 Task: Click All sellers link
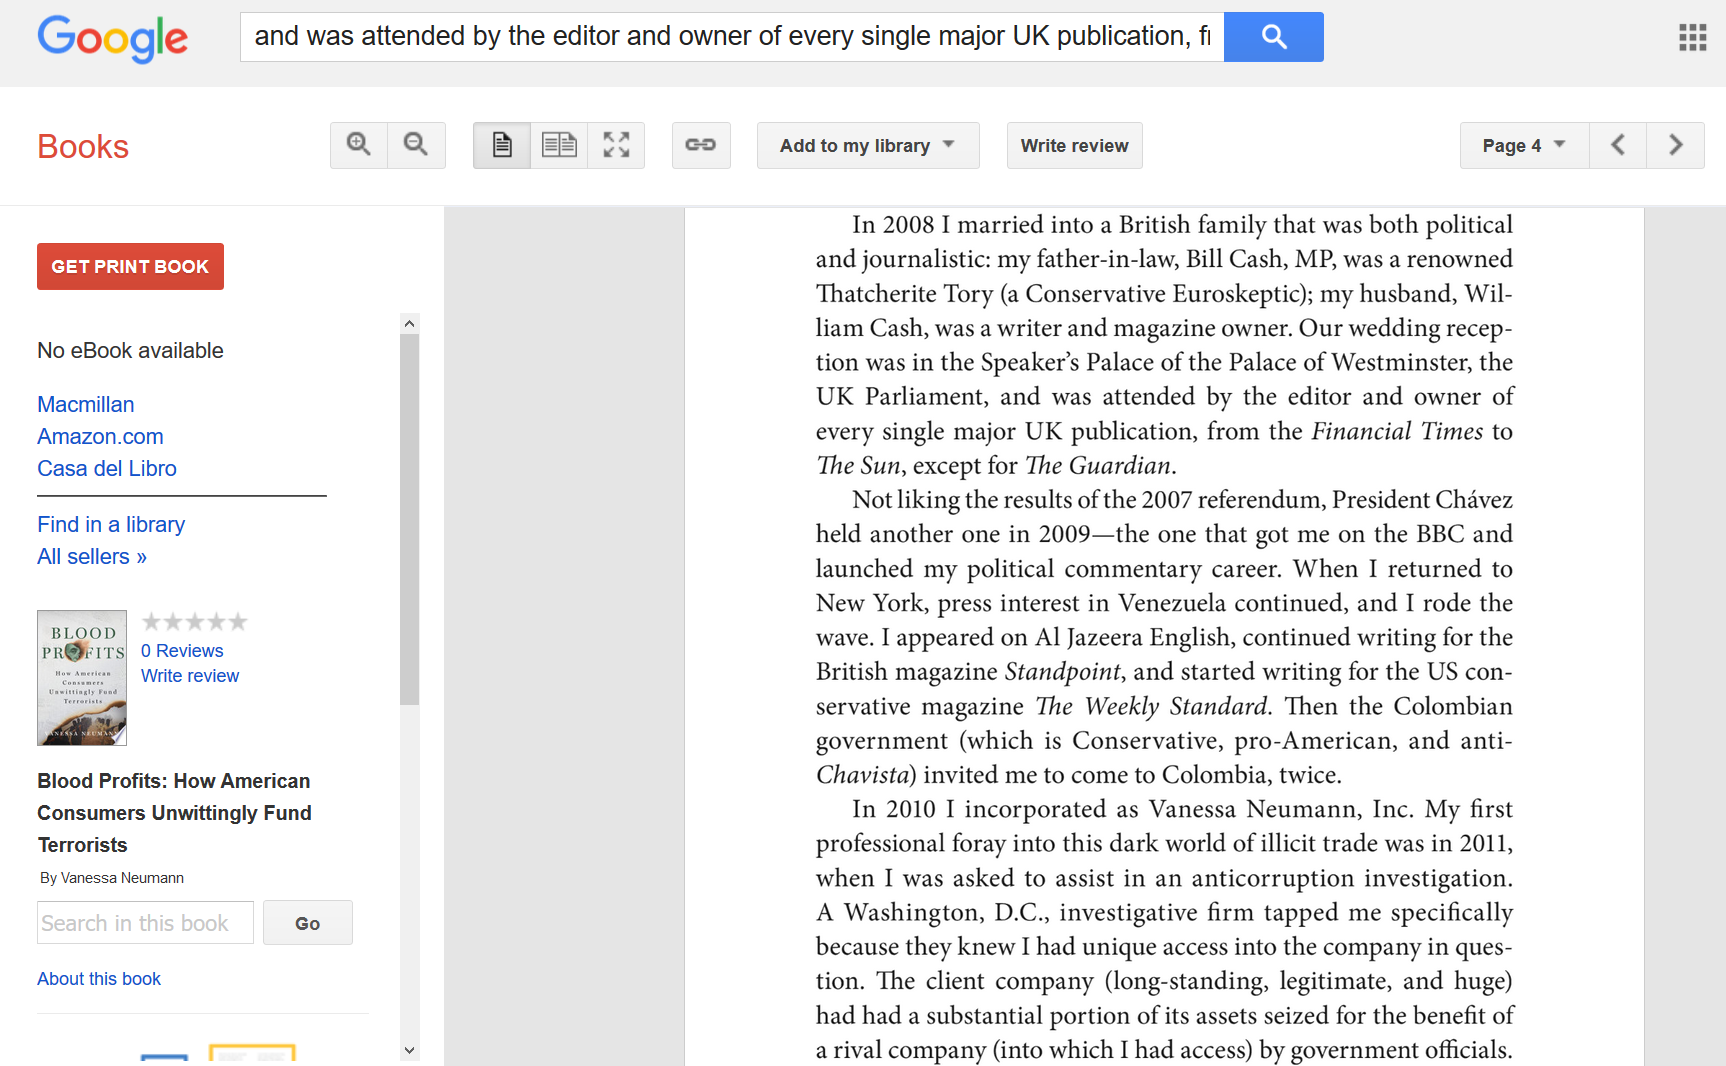click(x=92, y=556)
